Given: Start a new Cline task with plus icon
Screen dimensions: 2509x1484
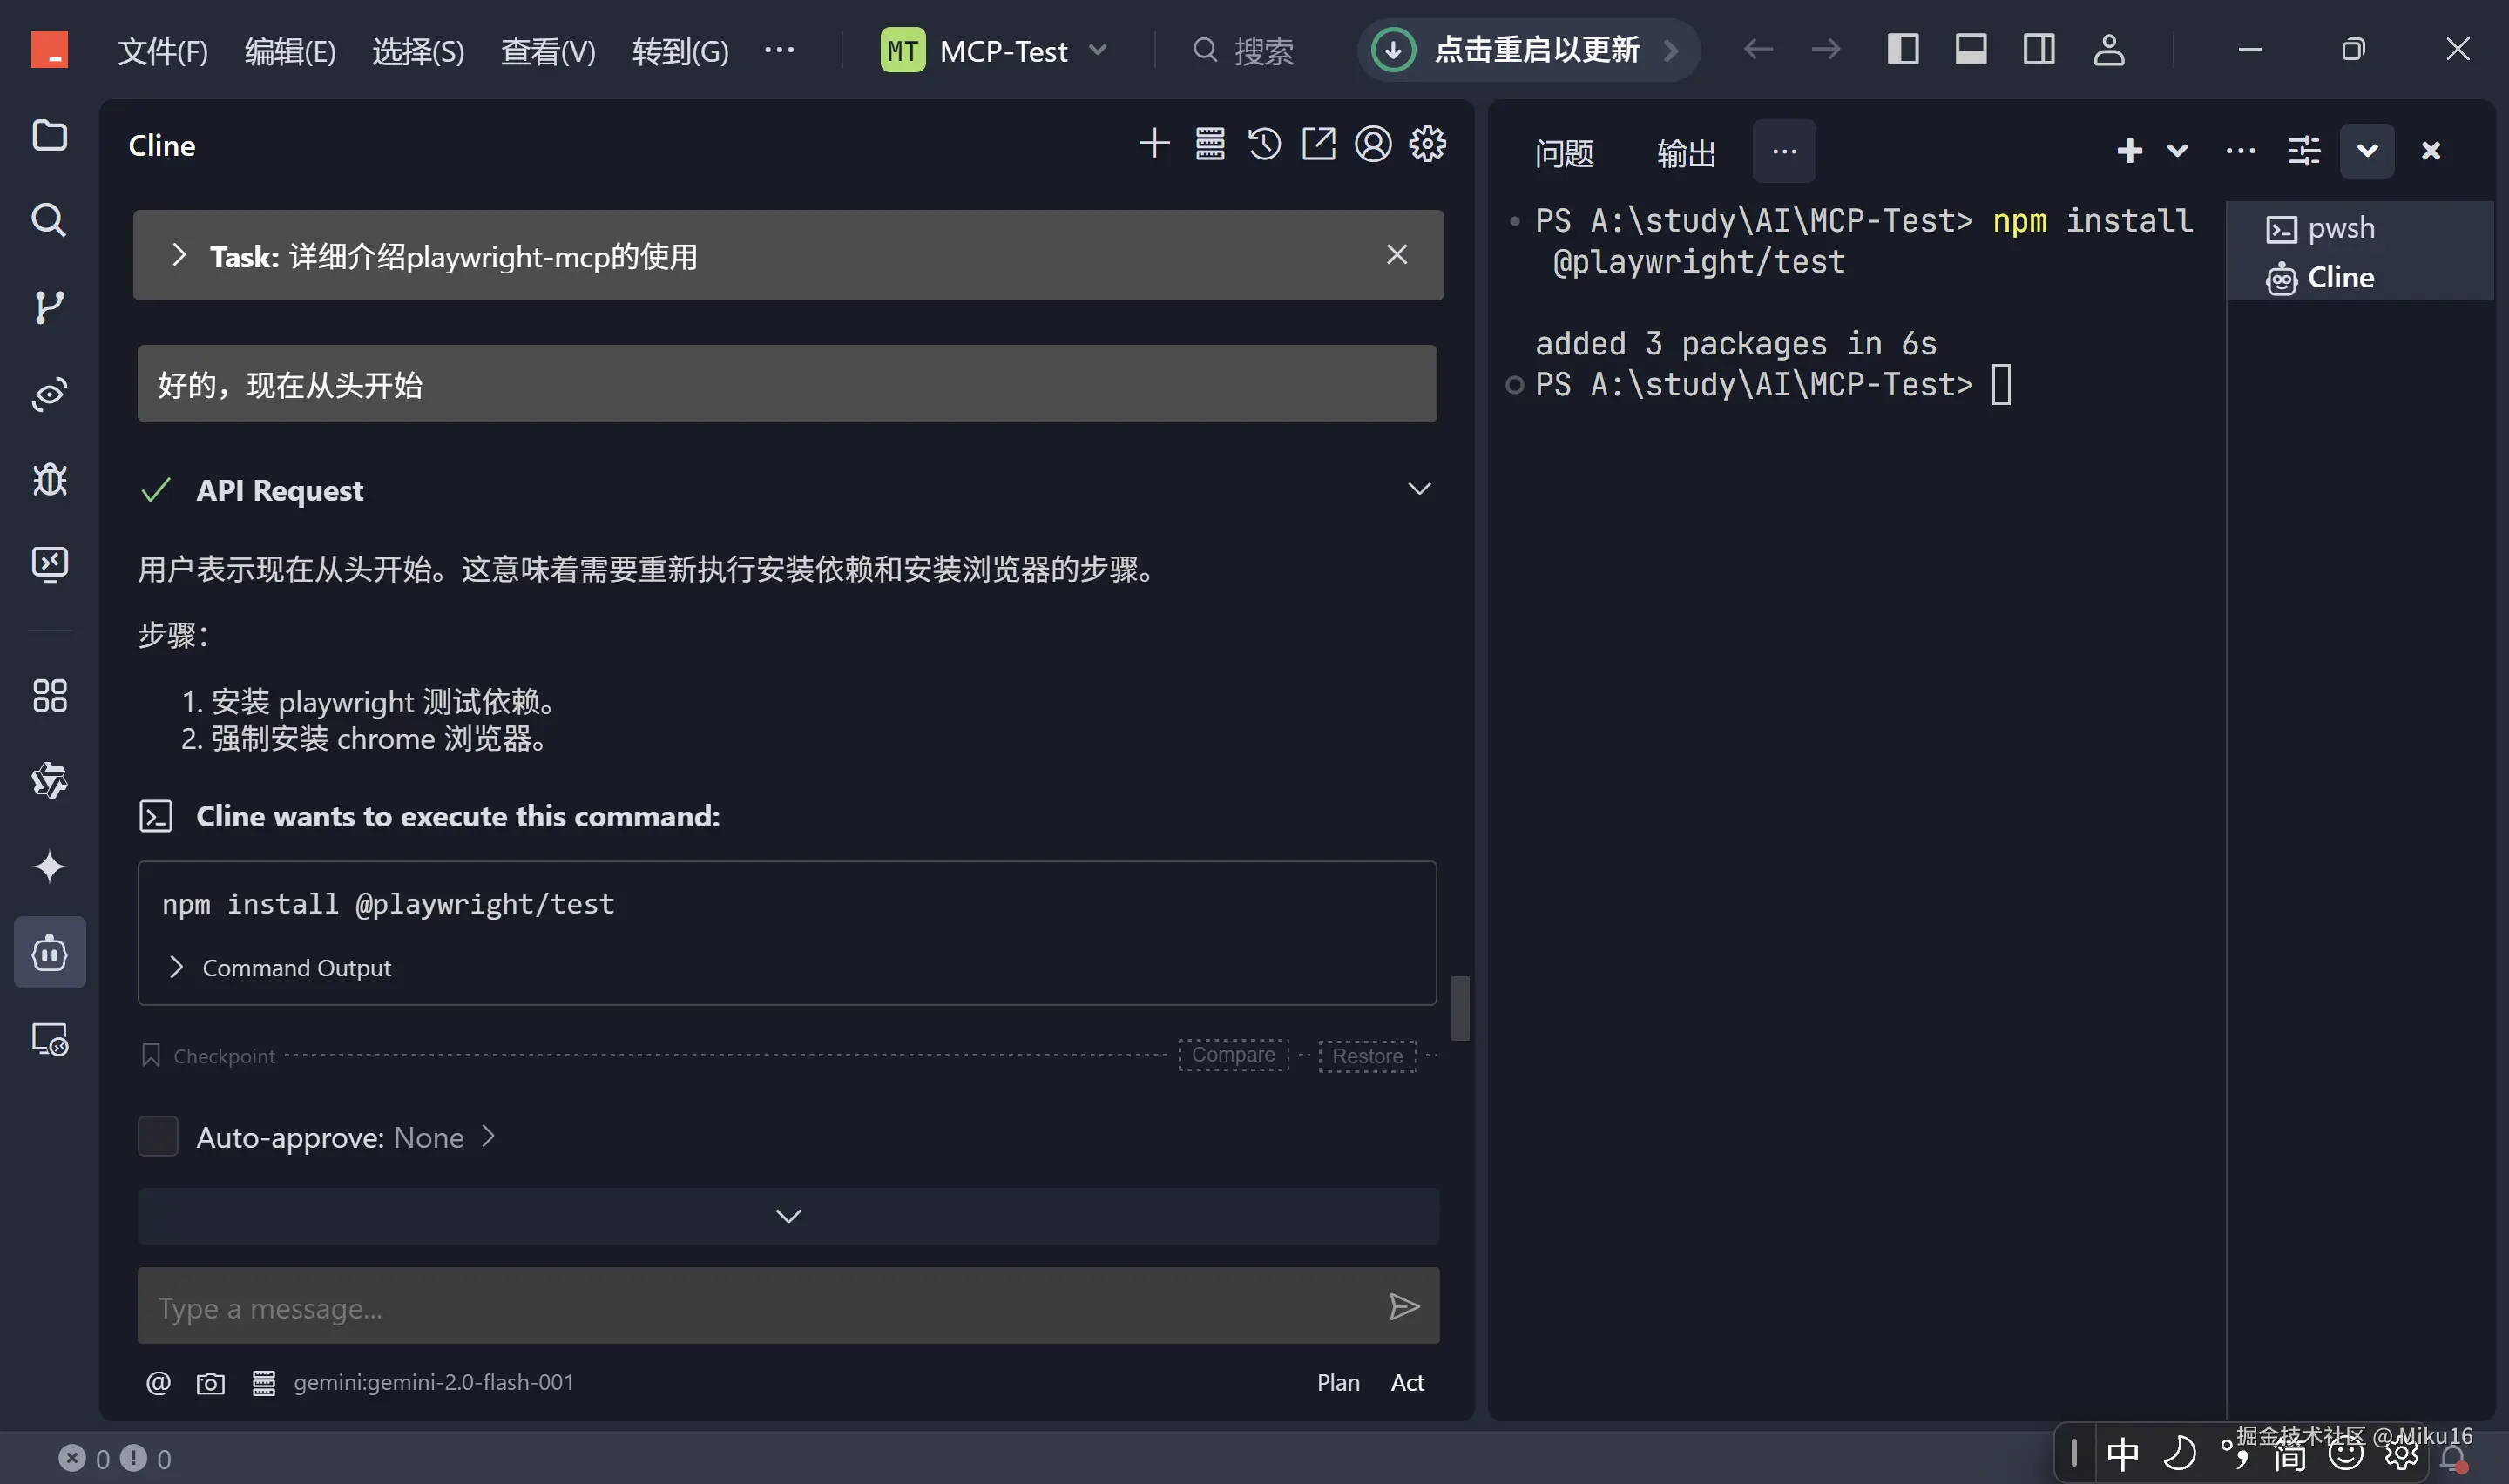Looking at the screenshot, I should (x=1154, y=144).
